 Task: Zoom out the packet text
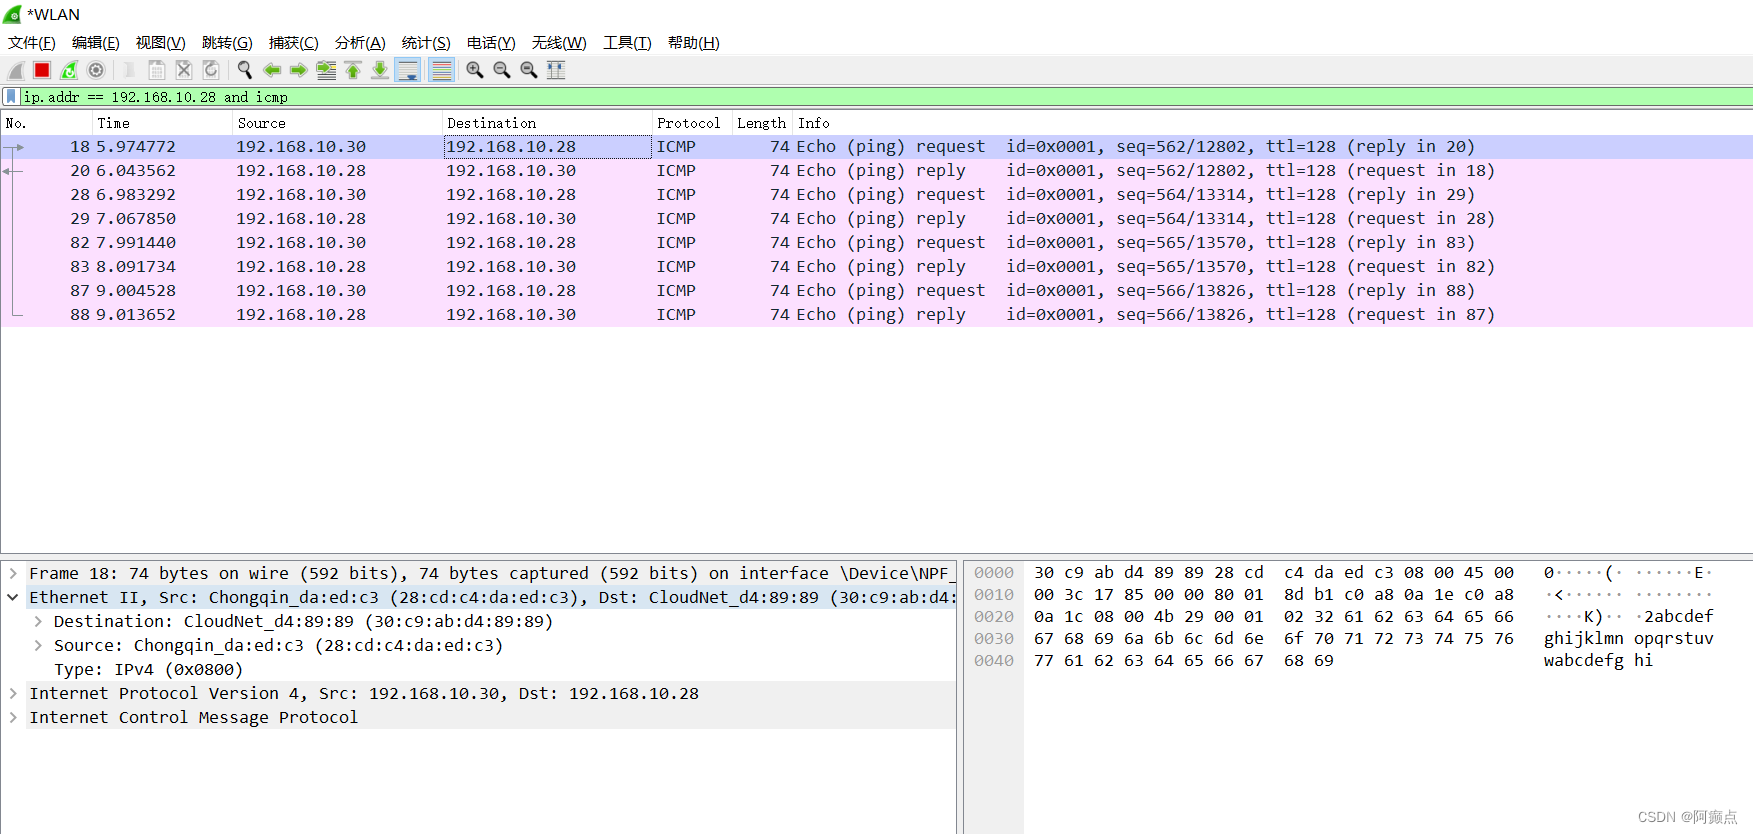[502, 70]
